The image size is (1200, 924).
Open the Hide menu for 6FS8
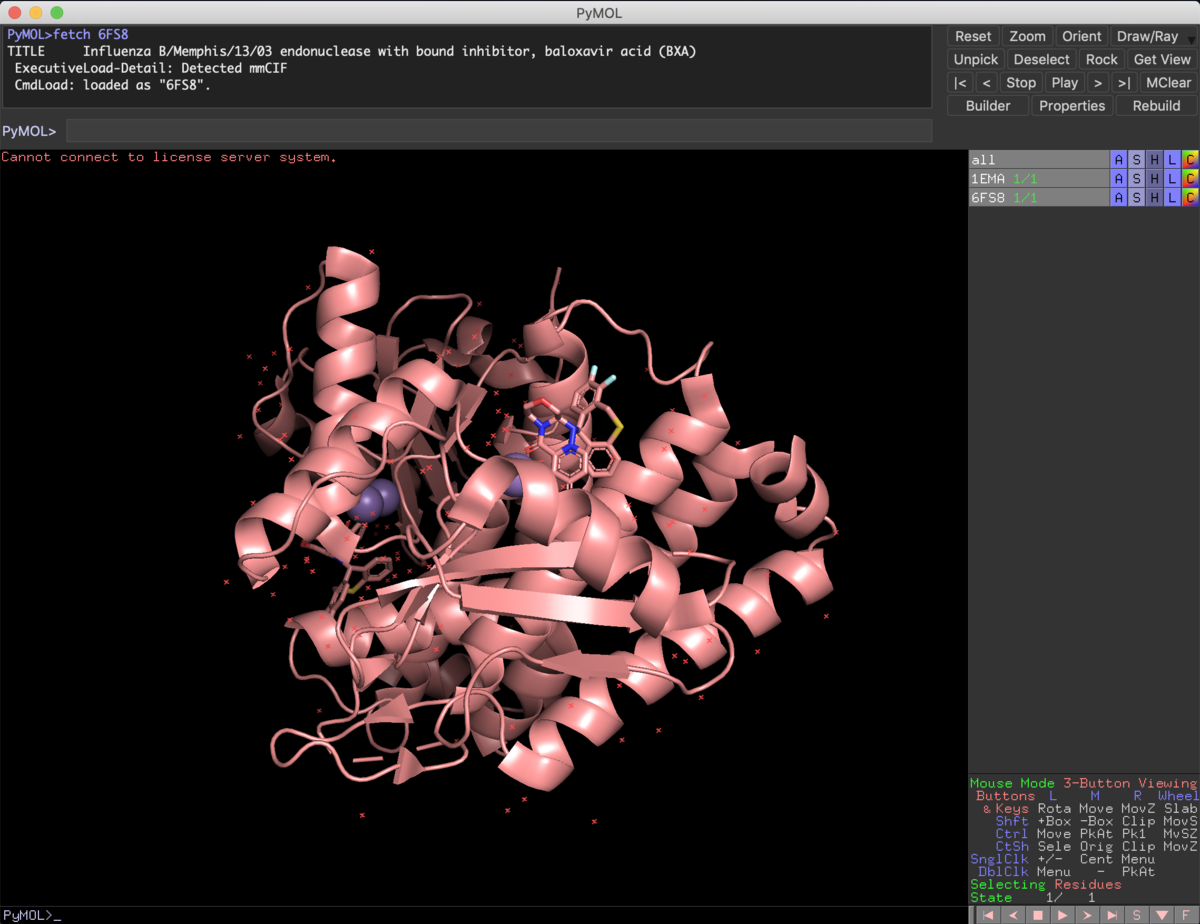point(1154,197)
